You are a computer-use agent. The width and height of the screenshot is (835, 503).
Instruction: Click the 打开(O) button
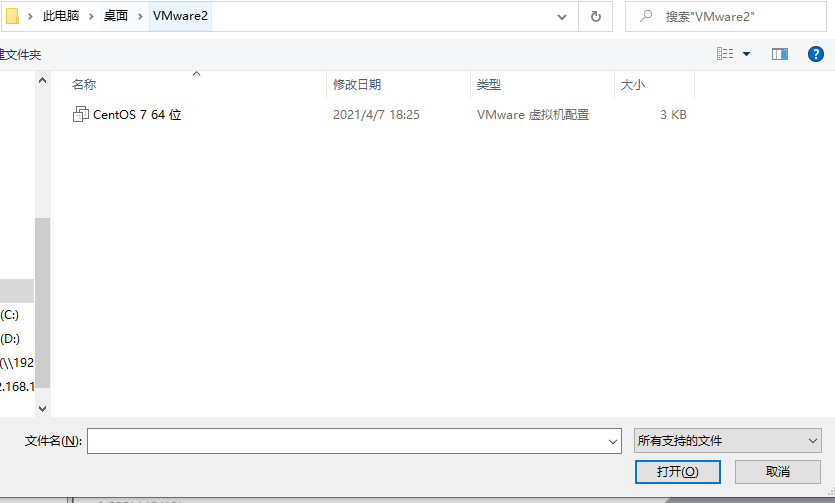(677, 472)
